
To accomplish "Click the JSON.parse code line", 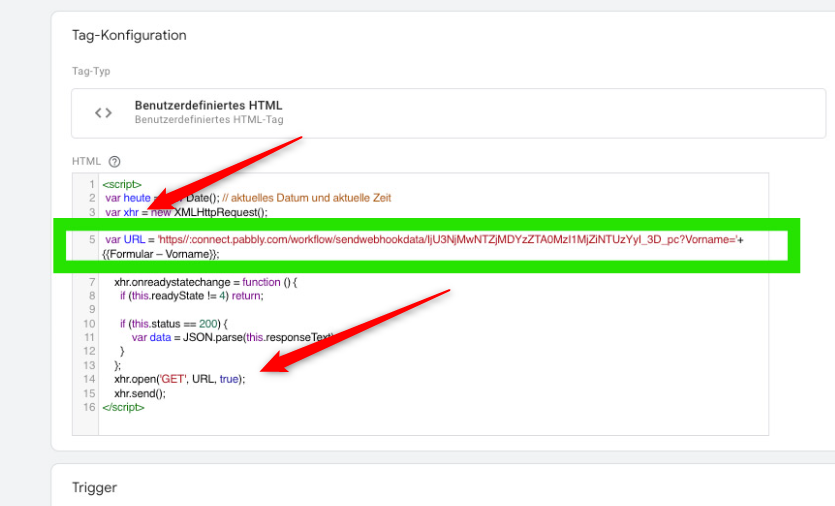I will point(232,337).
